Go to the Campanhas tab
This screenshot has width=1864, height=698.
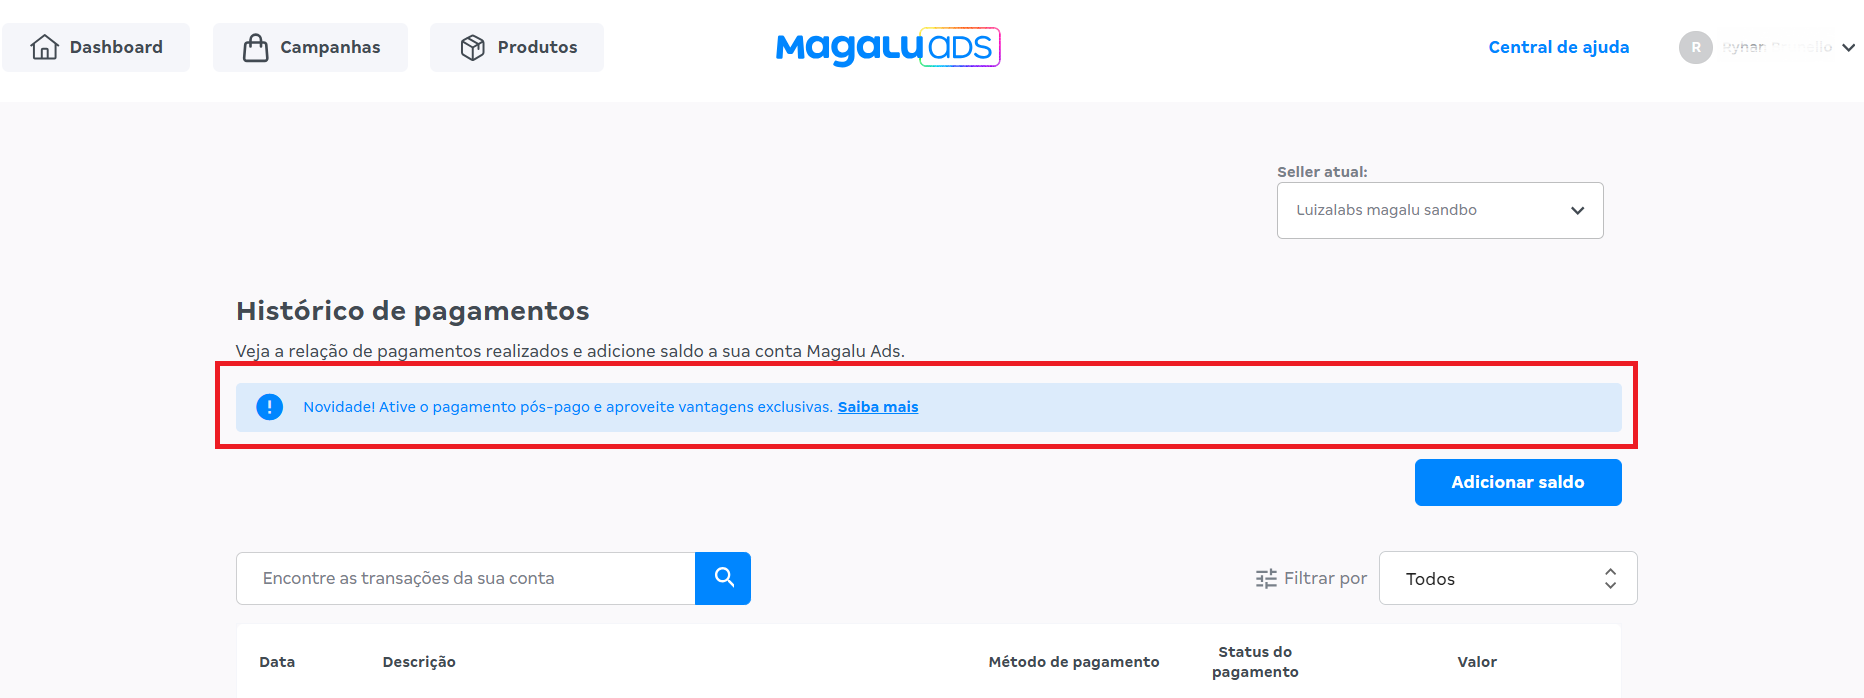pos(310,47)
